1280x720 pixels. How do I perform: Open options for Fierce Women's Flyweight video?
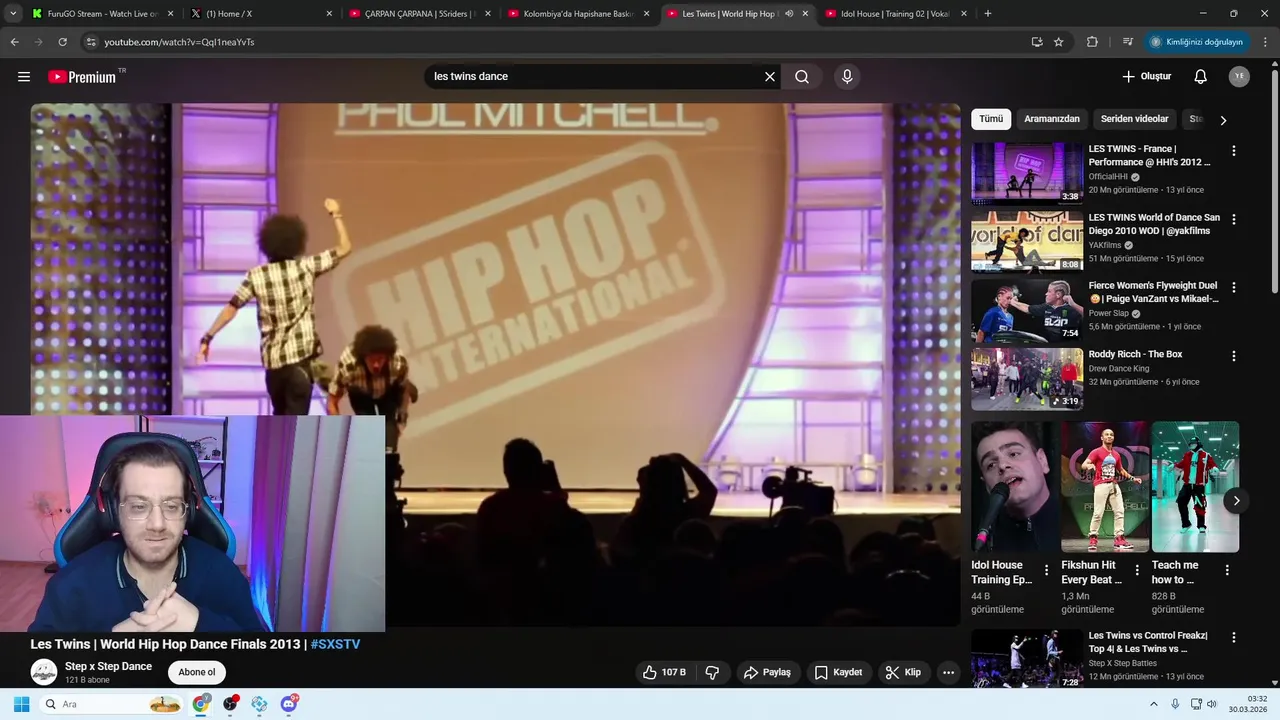click(1233, 288)
